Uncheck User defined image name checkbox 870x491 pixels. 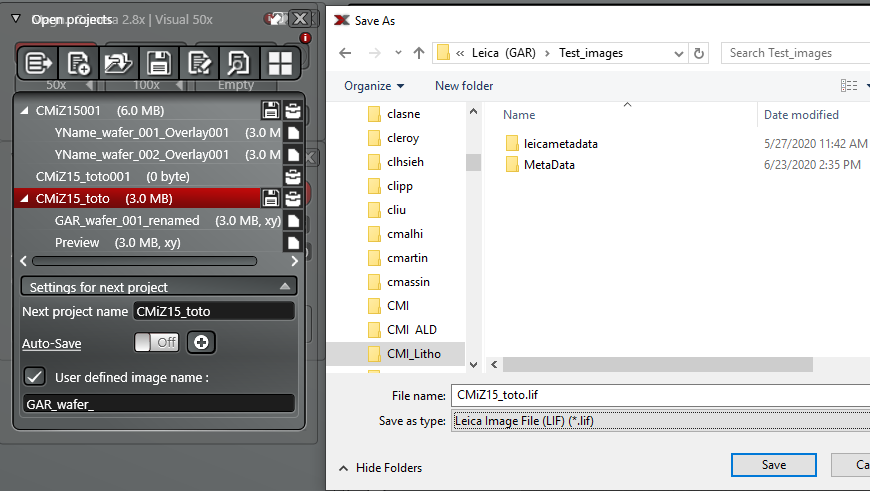click(x=35, y=377)
